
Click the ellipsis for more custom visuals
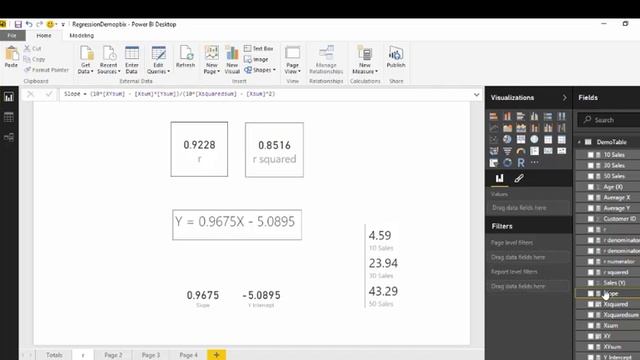click(534, 162)
